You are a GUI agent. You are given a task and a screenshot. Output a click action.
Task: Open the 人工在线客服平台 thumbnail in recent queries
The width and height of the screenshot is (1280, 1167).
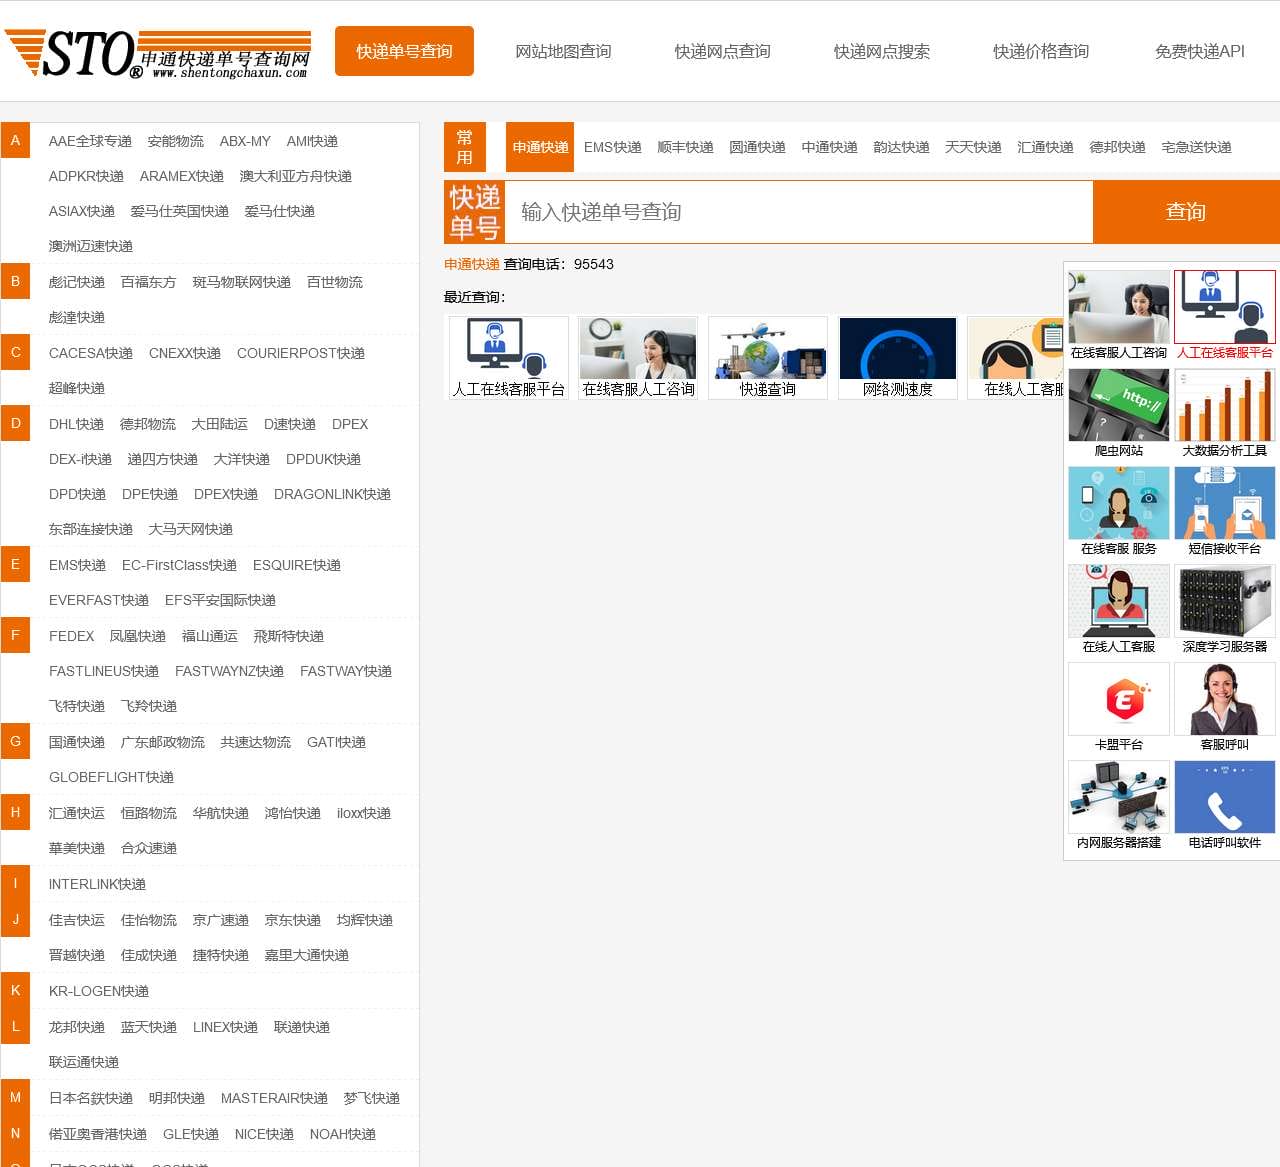pyautogui.click(x=509, y=358)
